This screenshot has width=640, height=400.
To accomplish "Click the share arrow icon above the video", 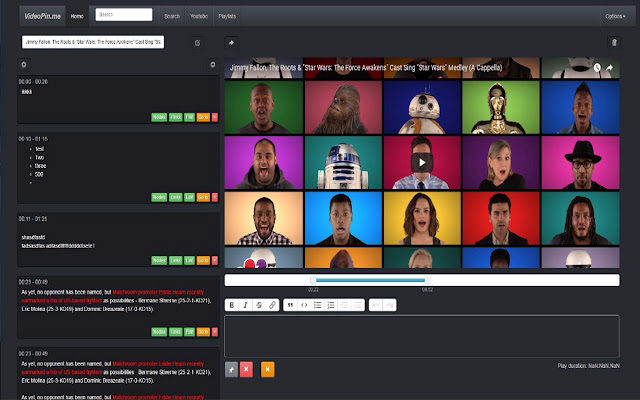I will (231, 42).
